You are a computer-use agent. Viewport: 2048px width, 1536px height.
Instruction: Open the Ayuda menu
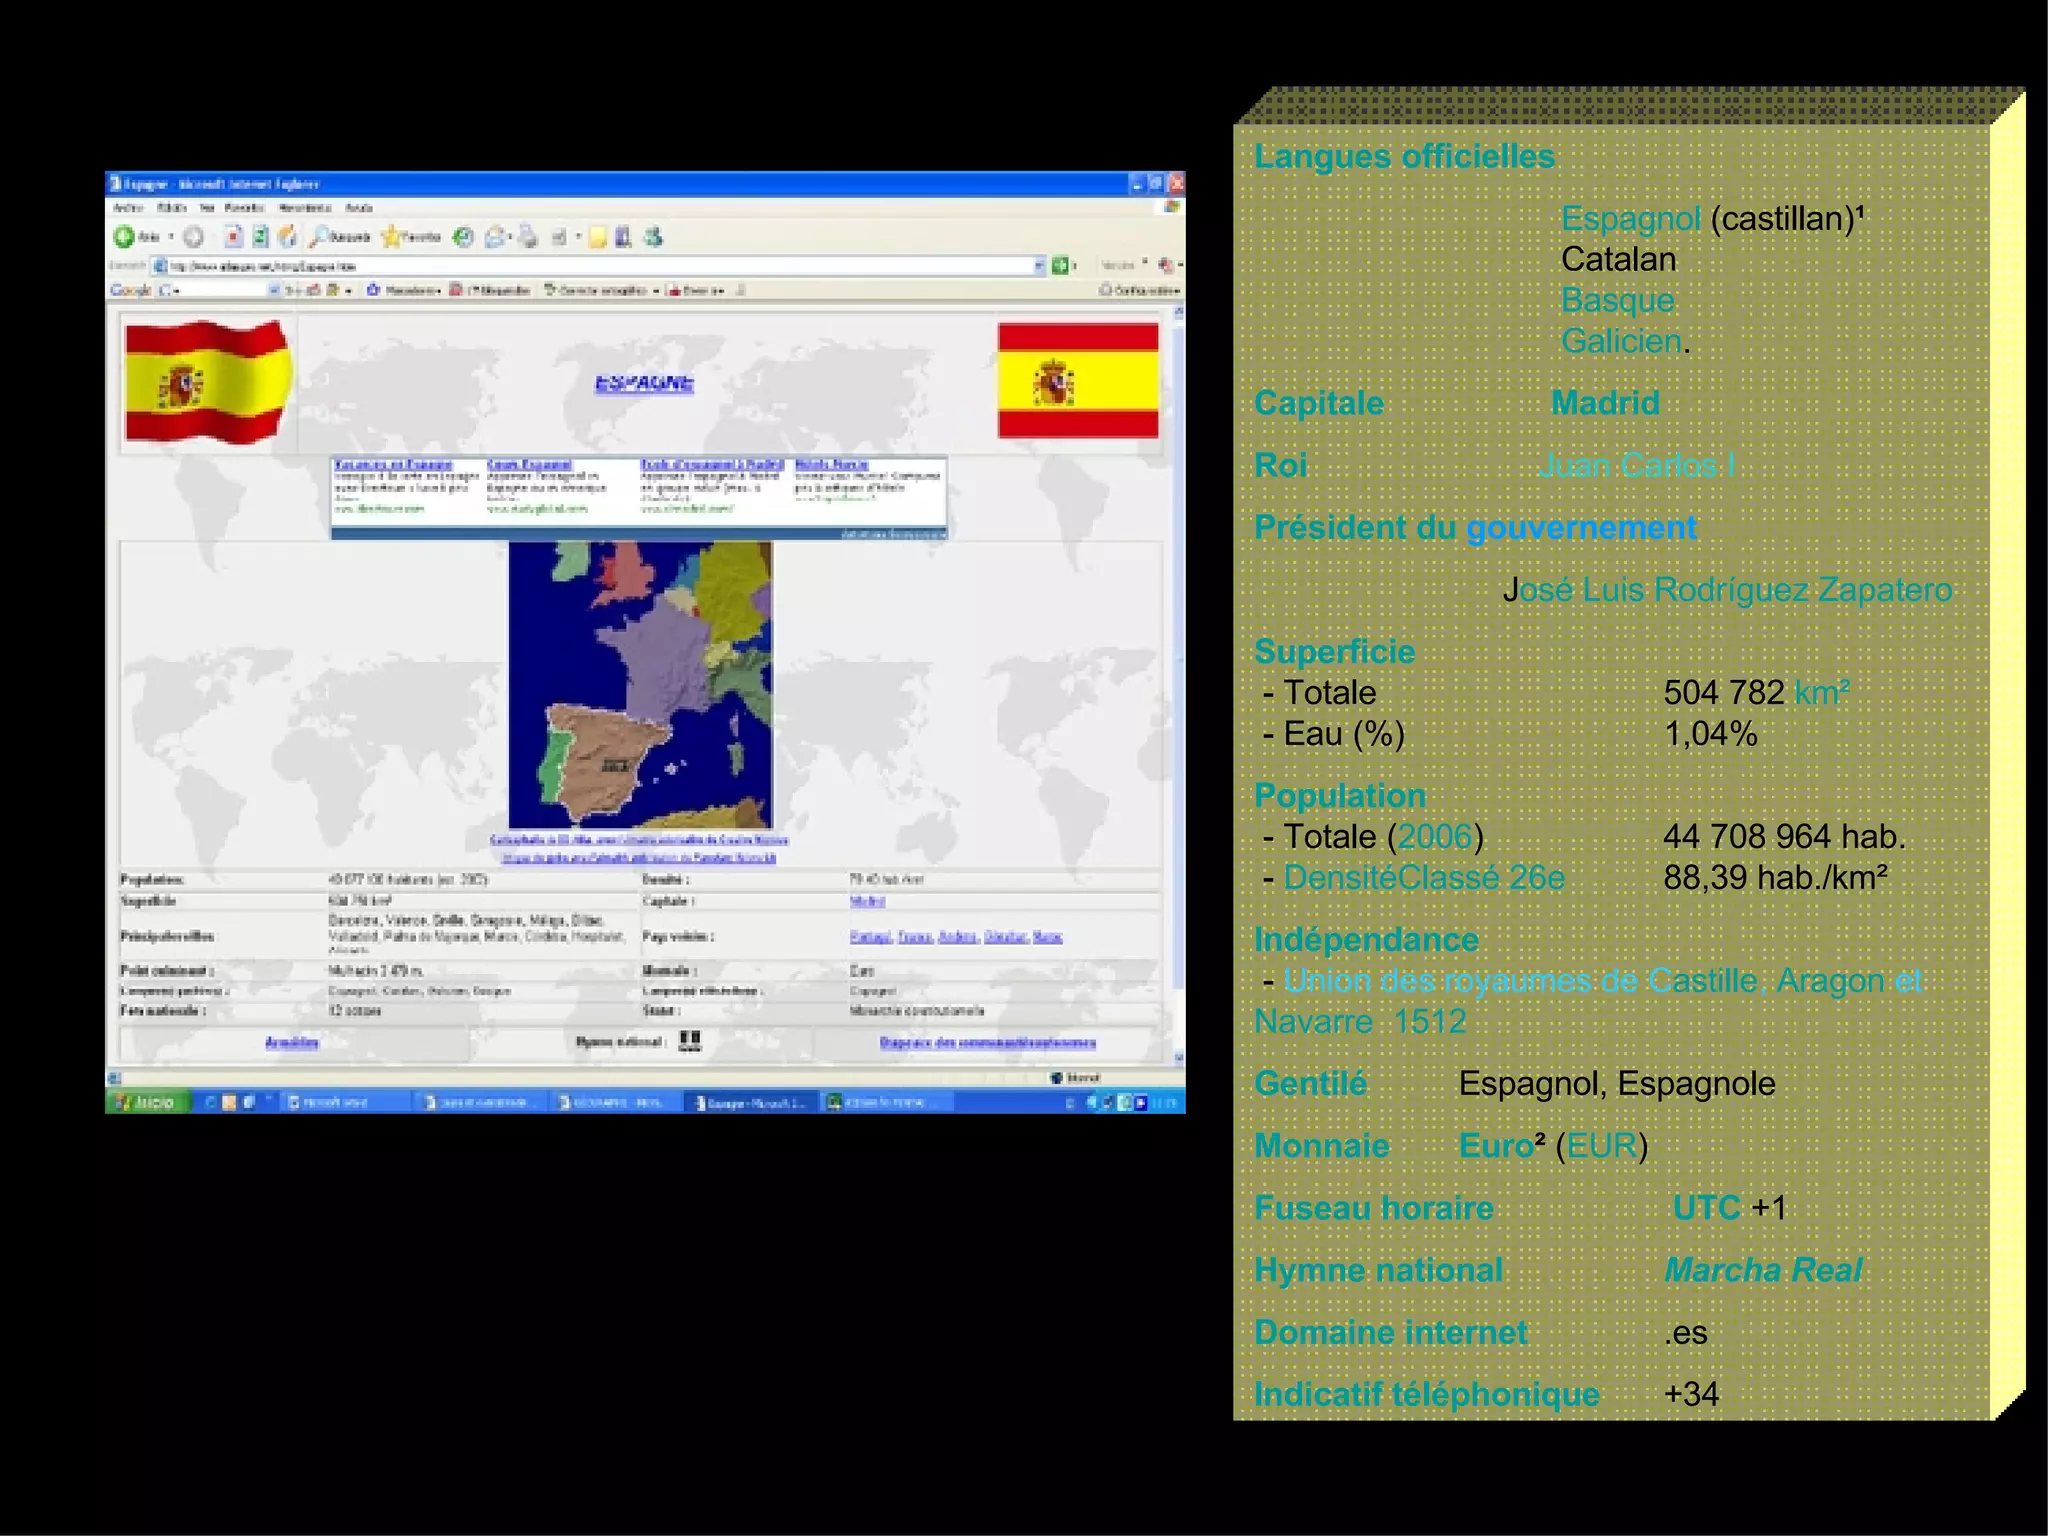pyautogui.click(x=359, y=208)
